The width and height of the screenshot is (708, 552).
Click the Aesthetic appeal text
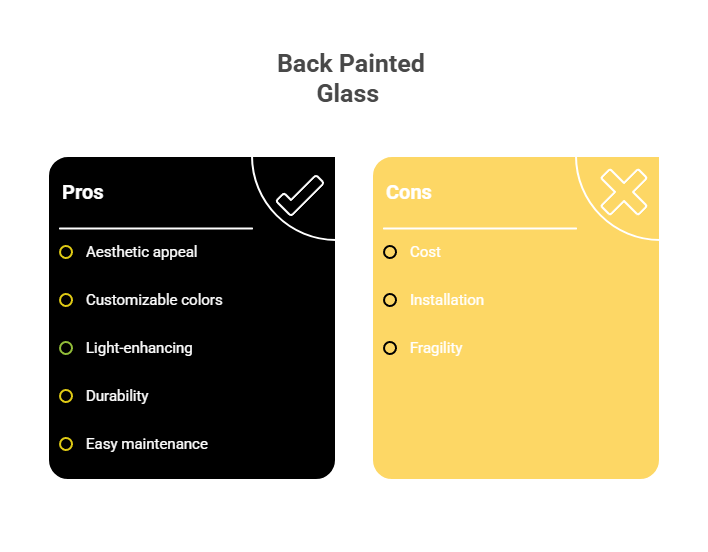click(141, 252)
